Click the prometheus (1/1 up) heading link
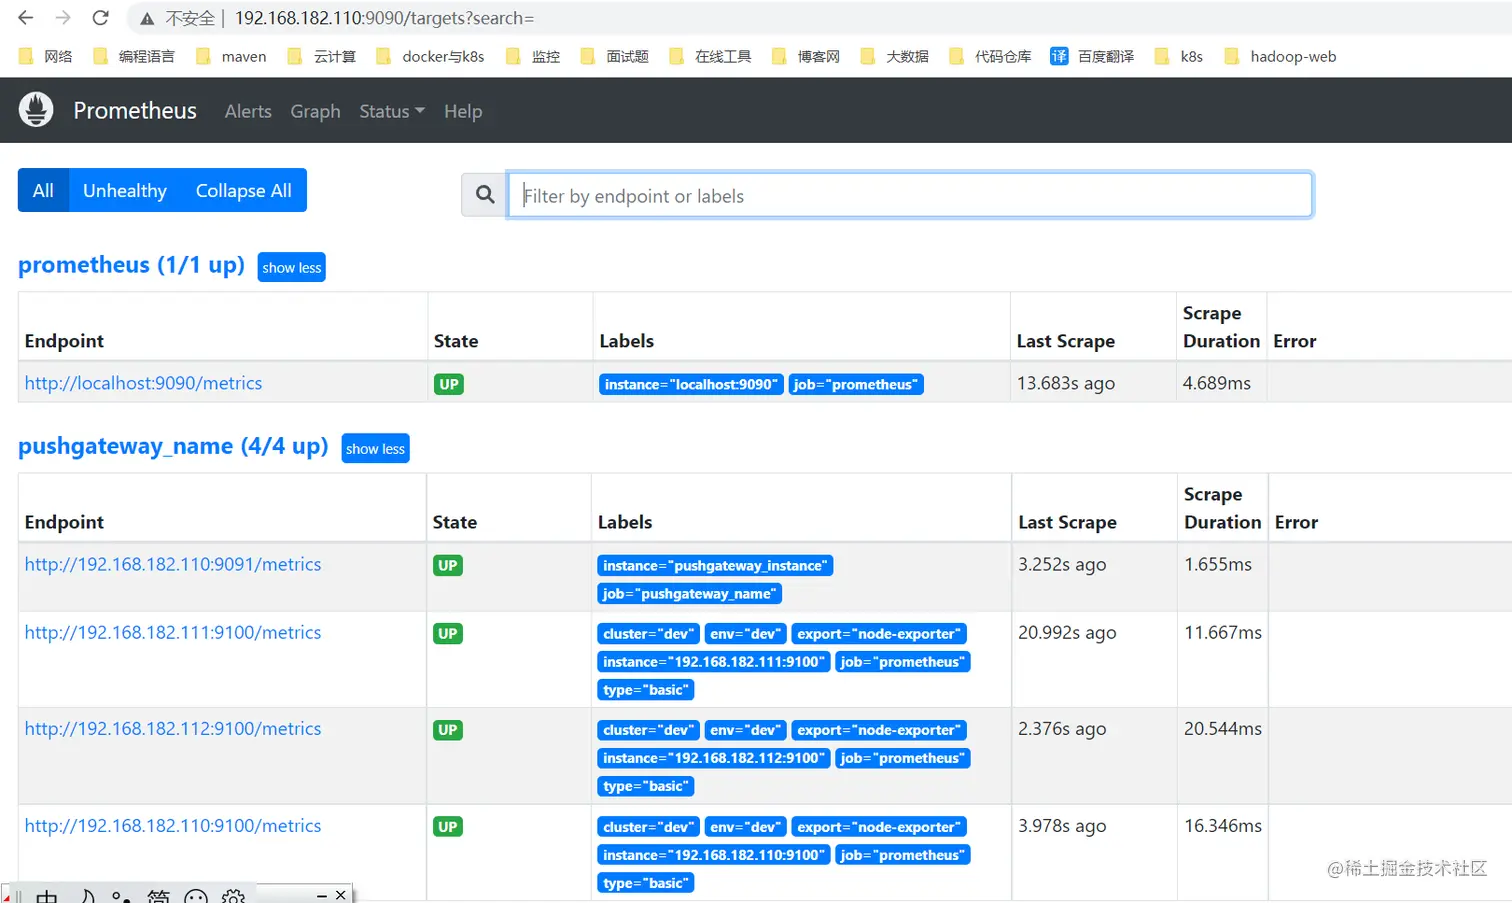 tap(131, 265)
